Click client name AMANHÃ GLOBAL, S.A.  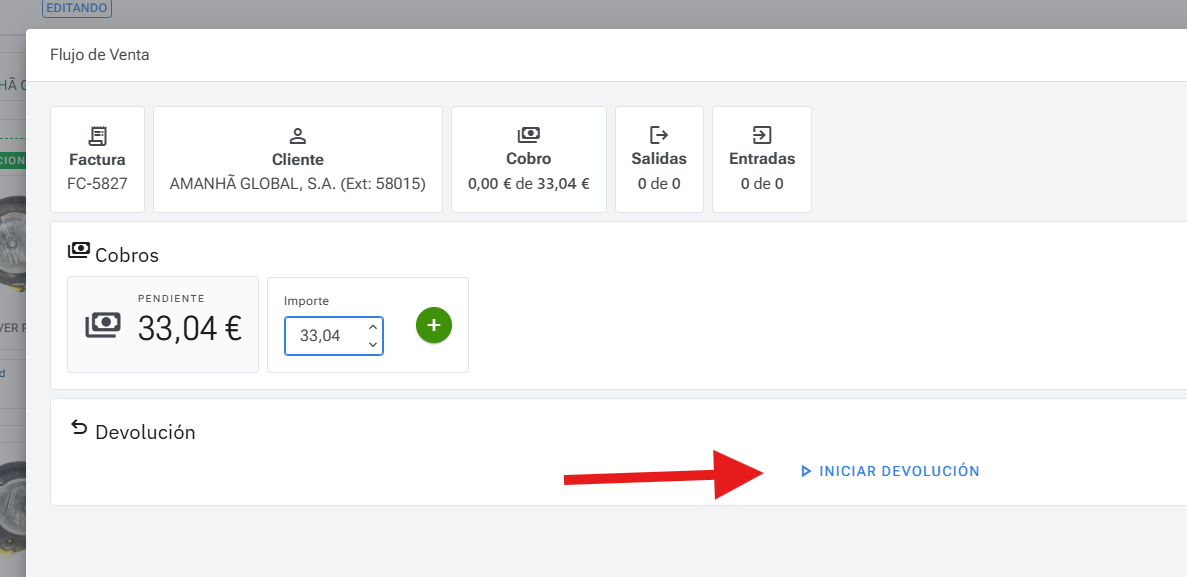[x=297, y=184]
